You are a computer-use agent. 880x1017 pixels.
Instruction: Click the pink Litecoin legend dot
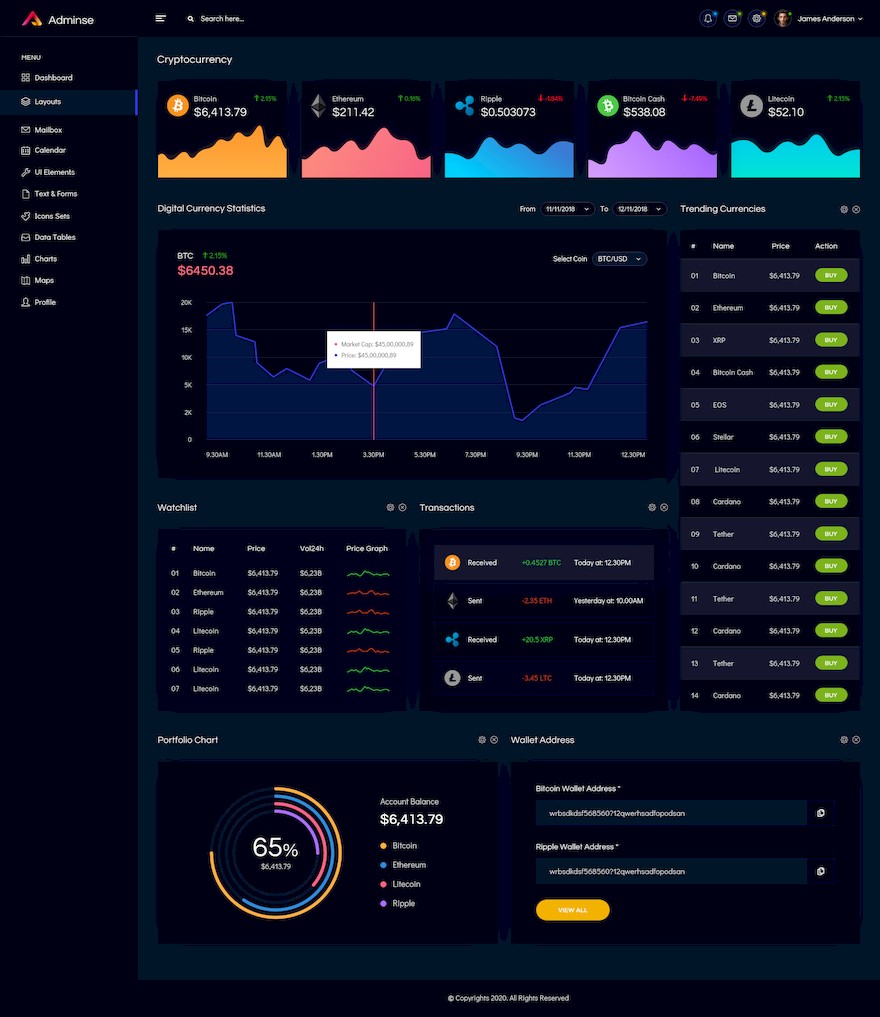[x=383, y=884]
